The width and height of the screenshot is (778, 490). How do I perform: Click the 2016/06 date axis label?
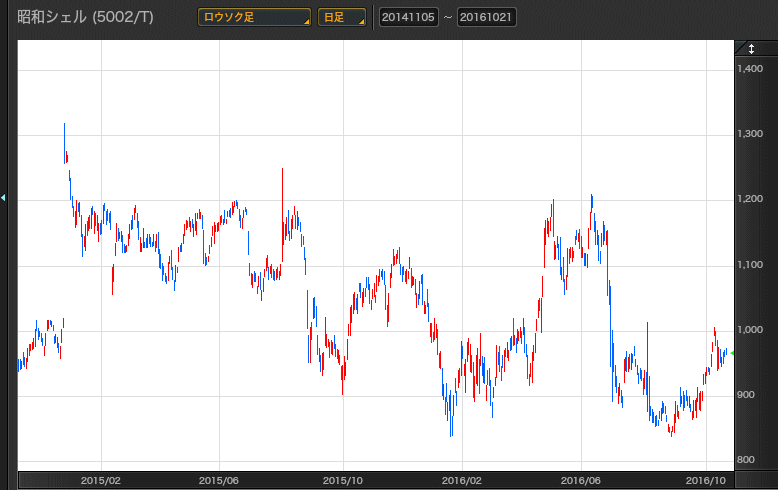(581, 481)
